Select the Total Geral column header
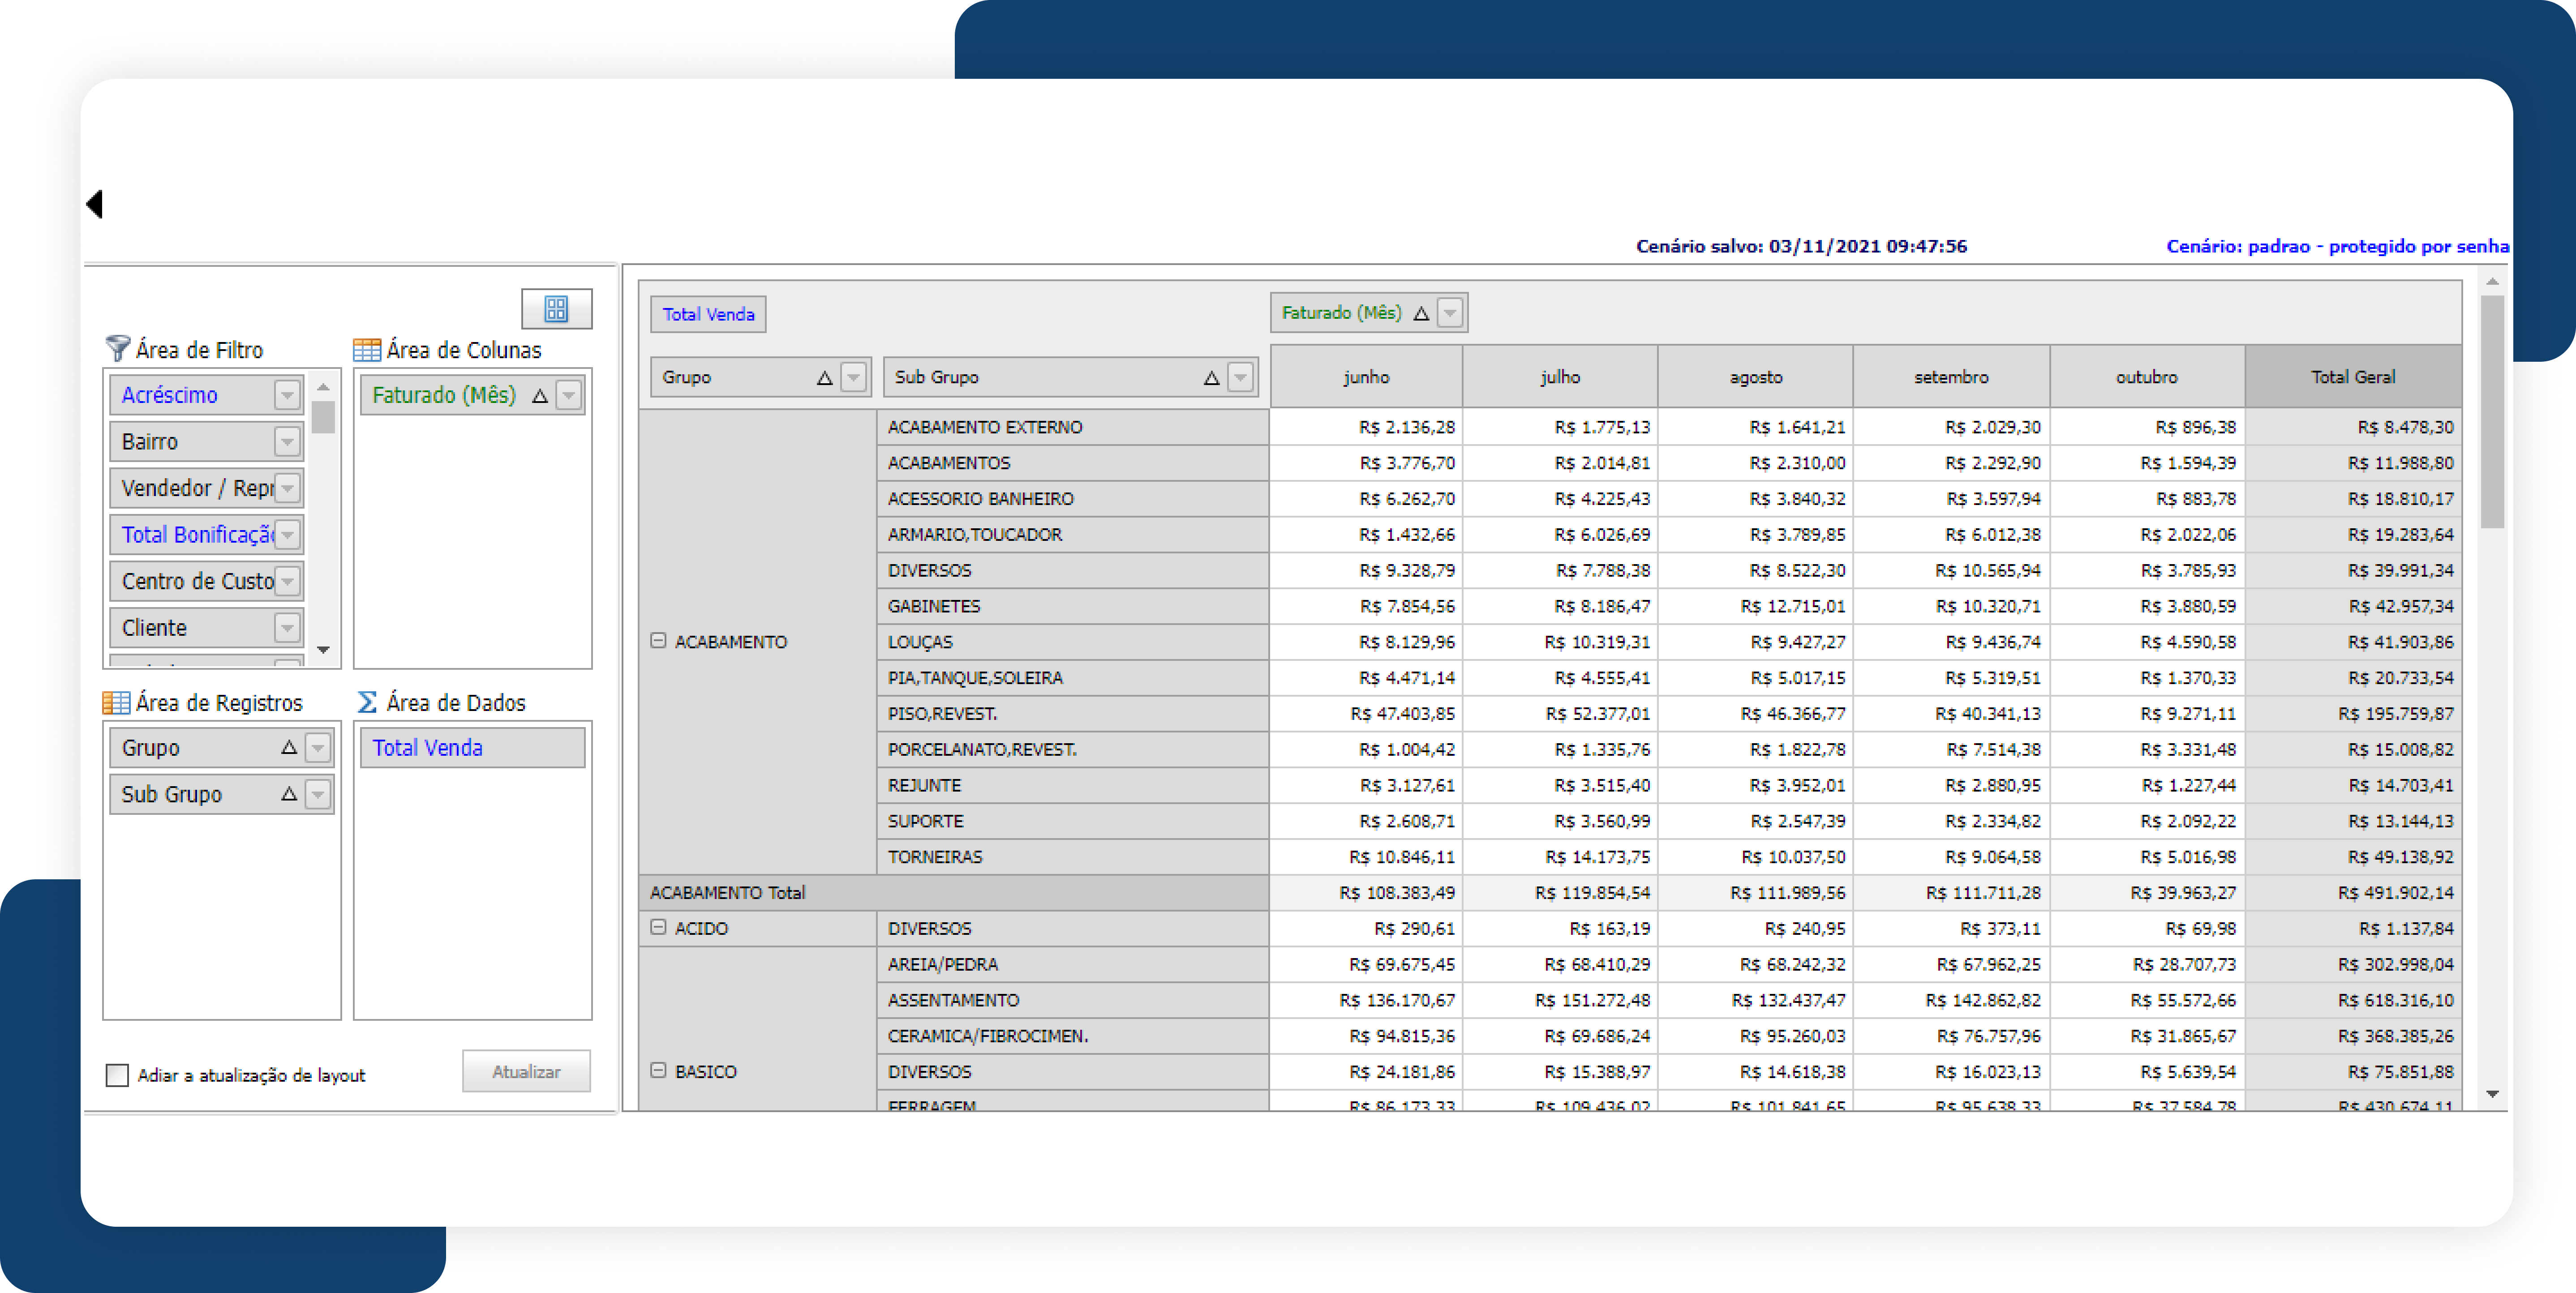The width and height of the screenshot is (2576, 1293). click(2352, 377)
